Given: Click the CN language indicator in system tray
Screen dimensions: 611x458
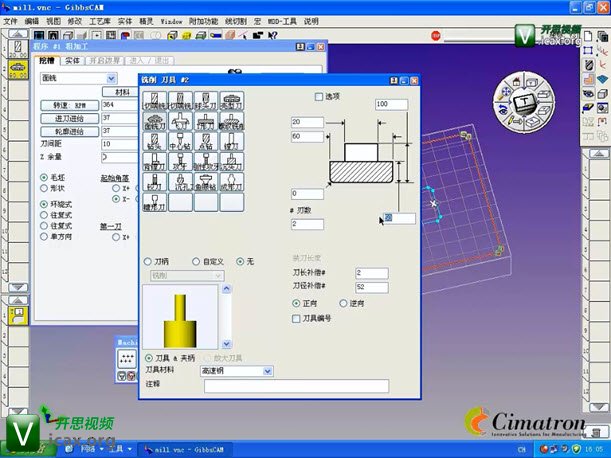Looking at the screenshot, I should [x=522, y=449].
